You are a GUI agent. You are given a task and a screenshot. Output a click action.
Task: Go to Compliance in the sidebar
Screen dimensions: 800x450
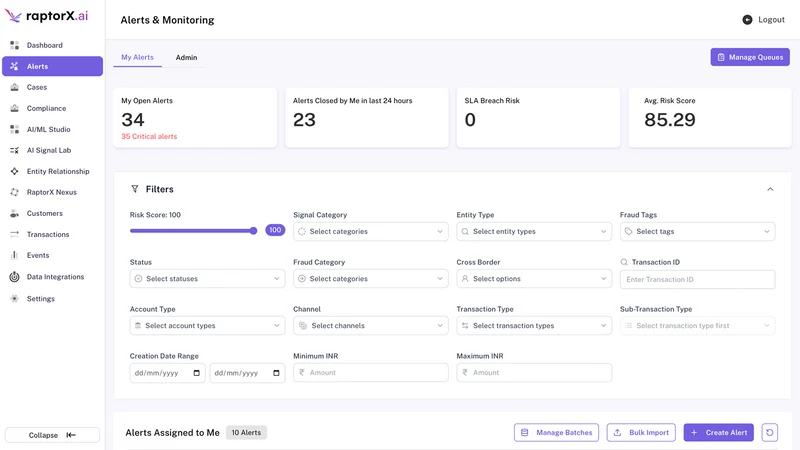click(x=53, y=108)
